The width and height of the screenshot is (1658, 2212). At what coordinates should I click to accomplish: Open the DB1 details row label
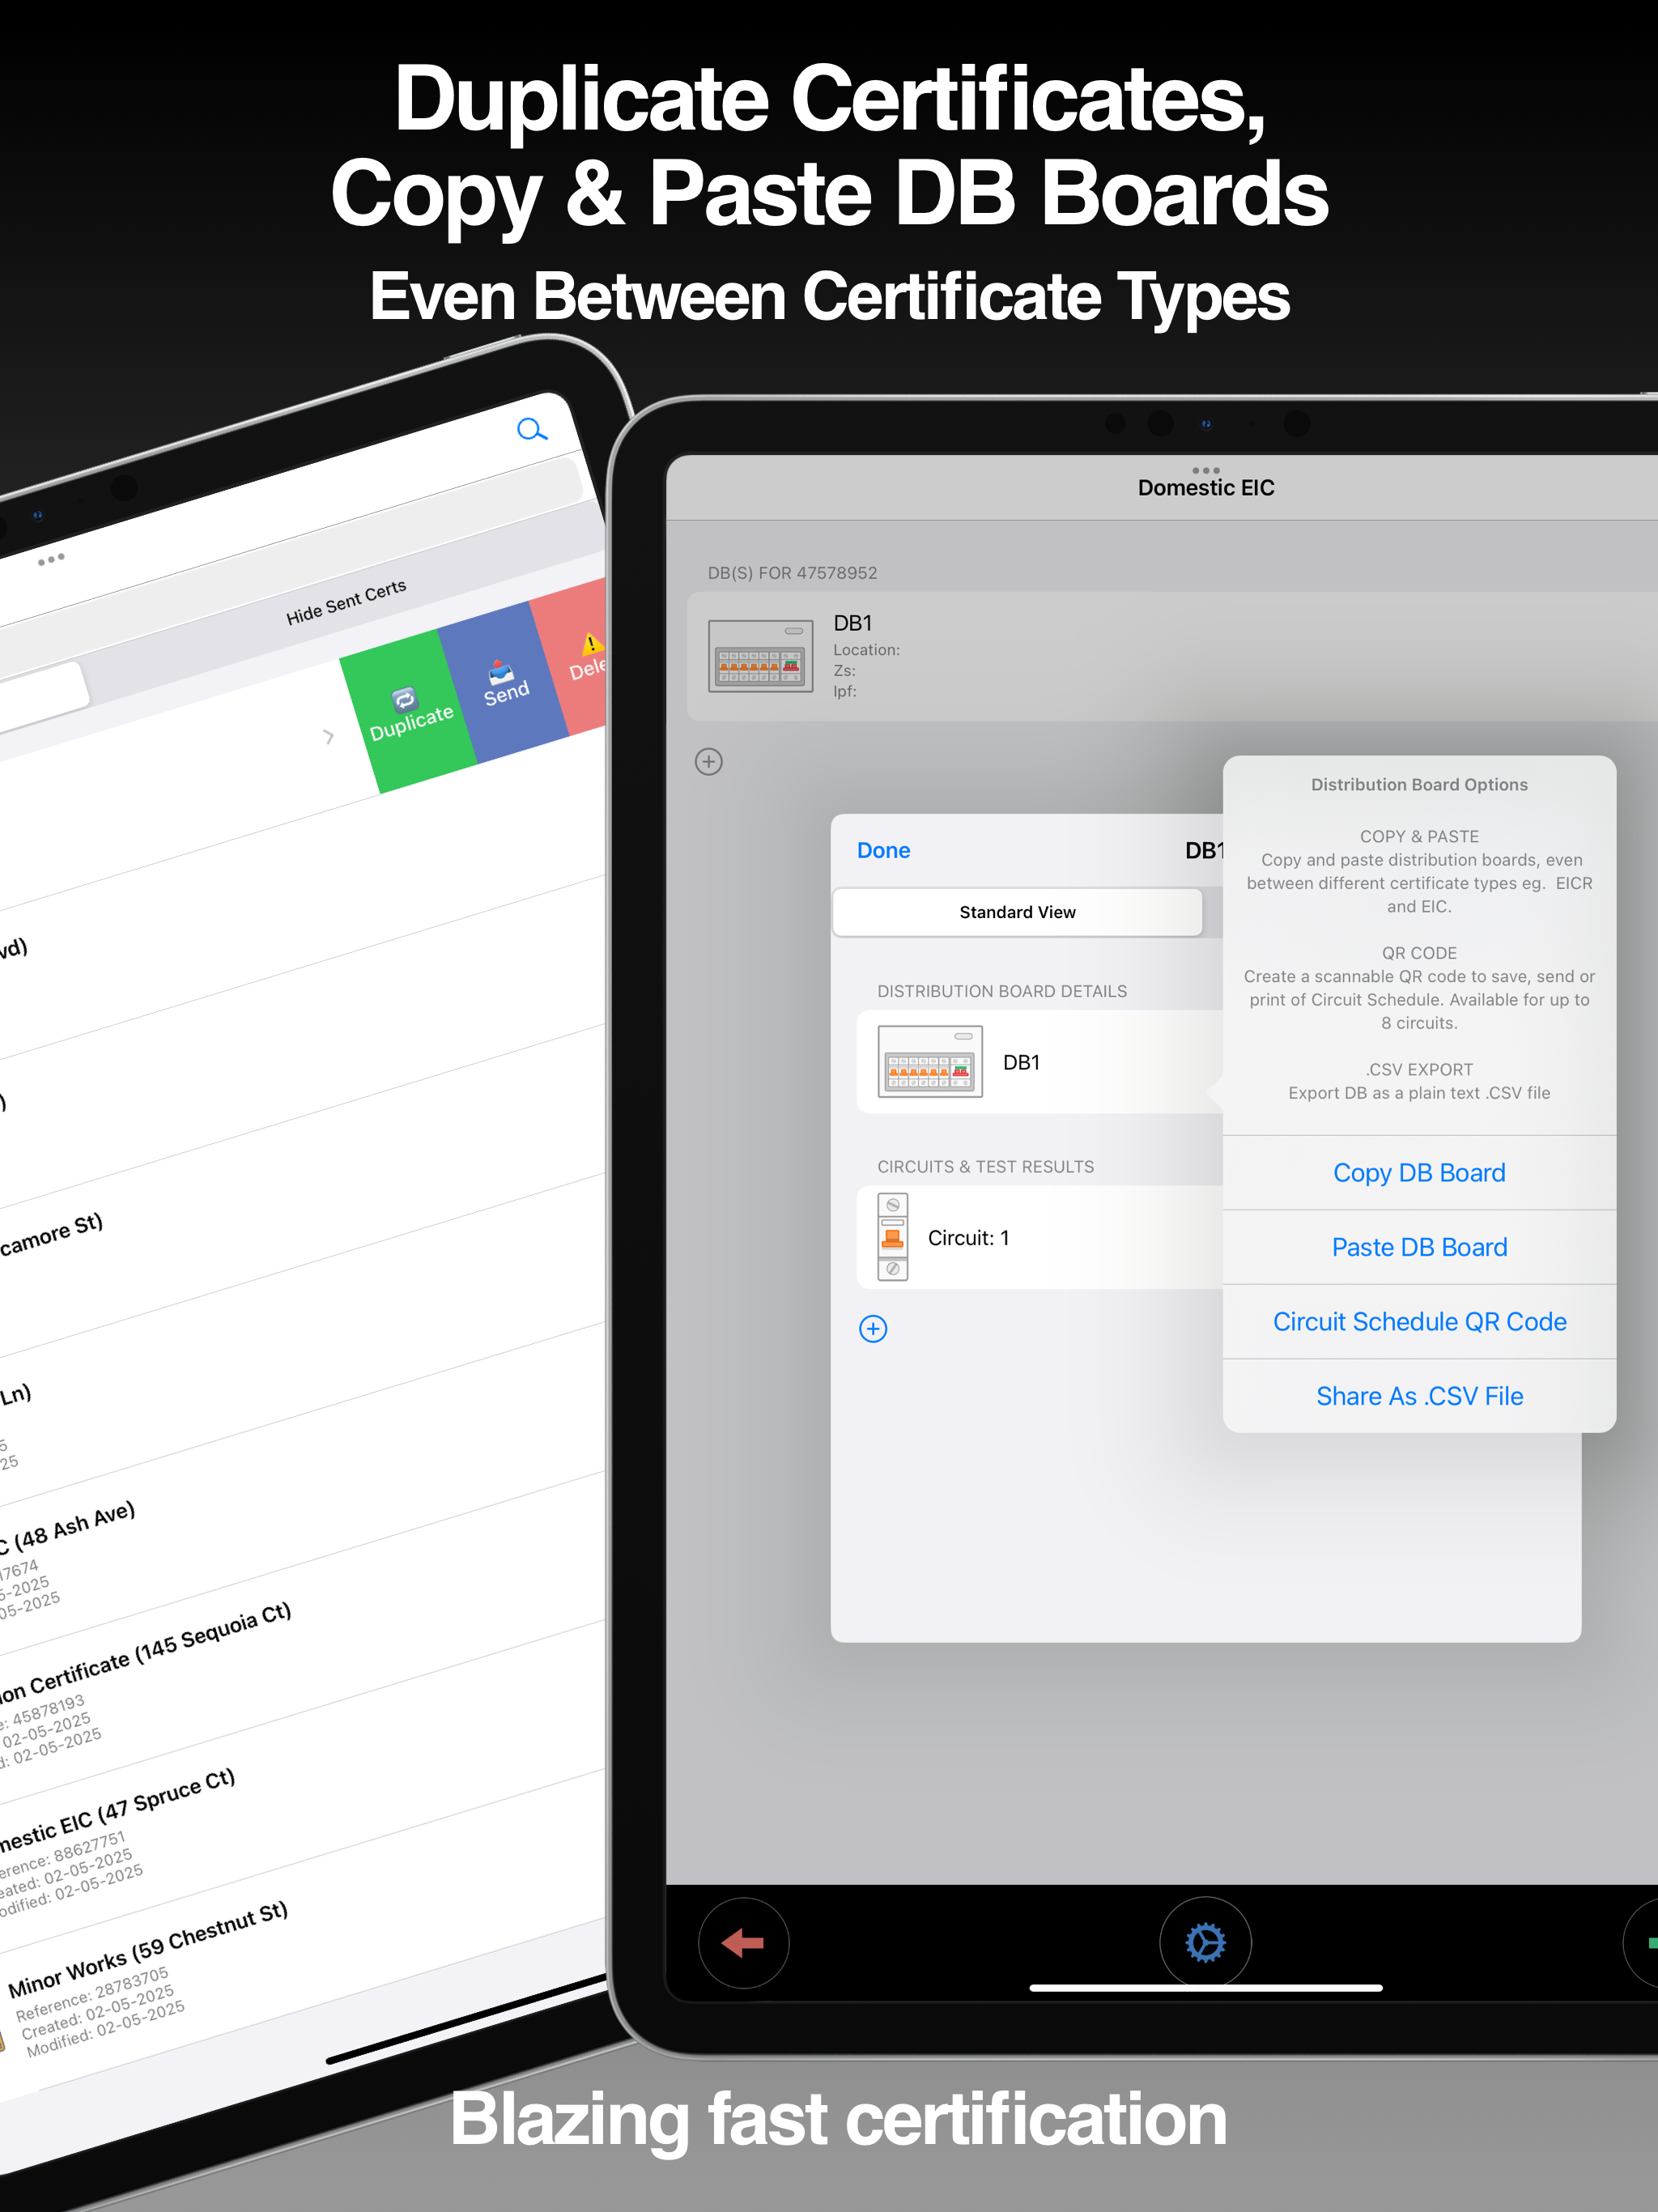(1021, 1062)
